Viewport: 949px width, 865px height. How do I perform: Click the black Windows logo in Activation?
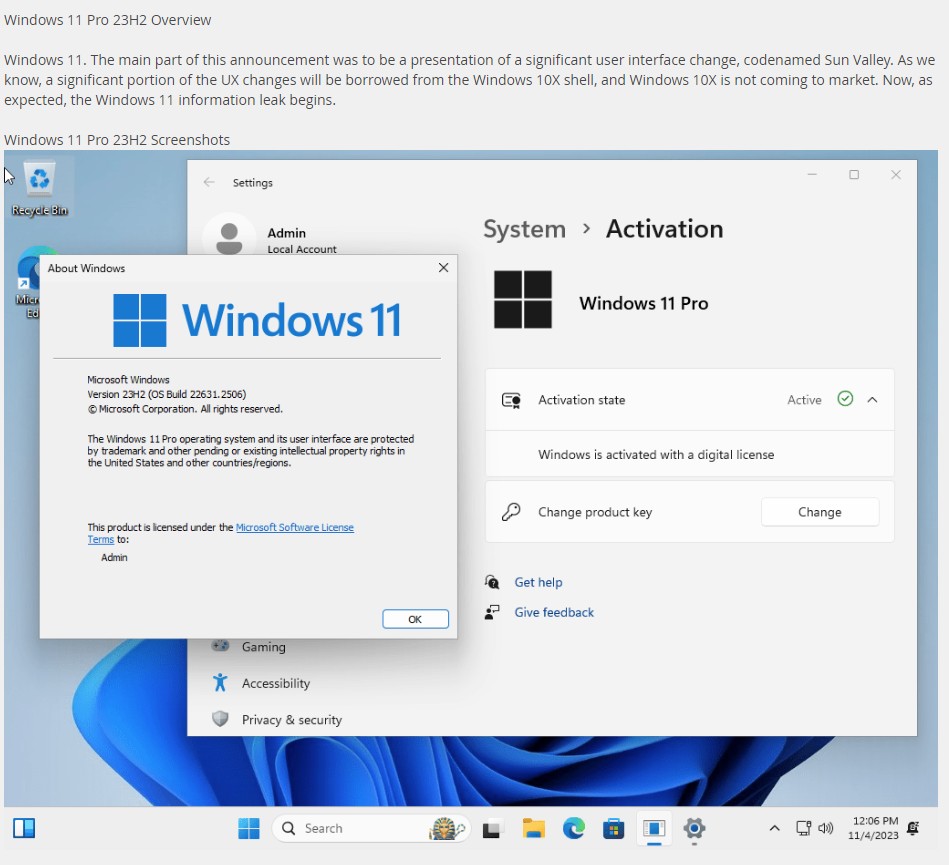point(523,300)
